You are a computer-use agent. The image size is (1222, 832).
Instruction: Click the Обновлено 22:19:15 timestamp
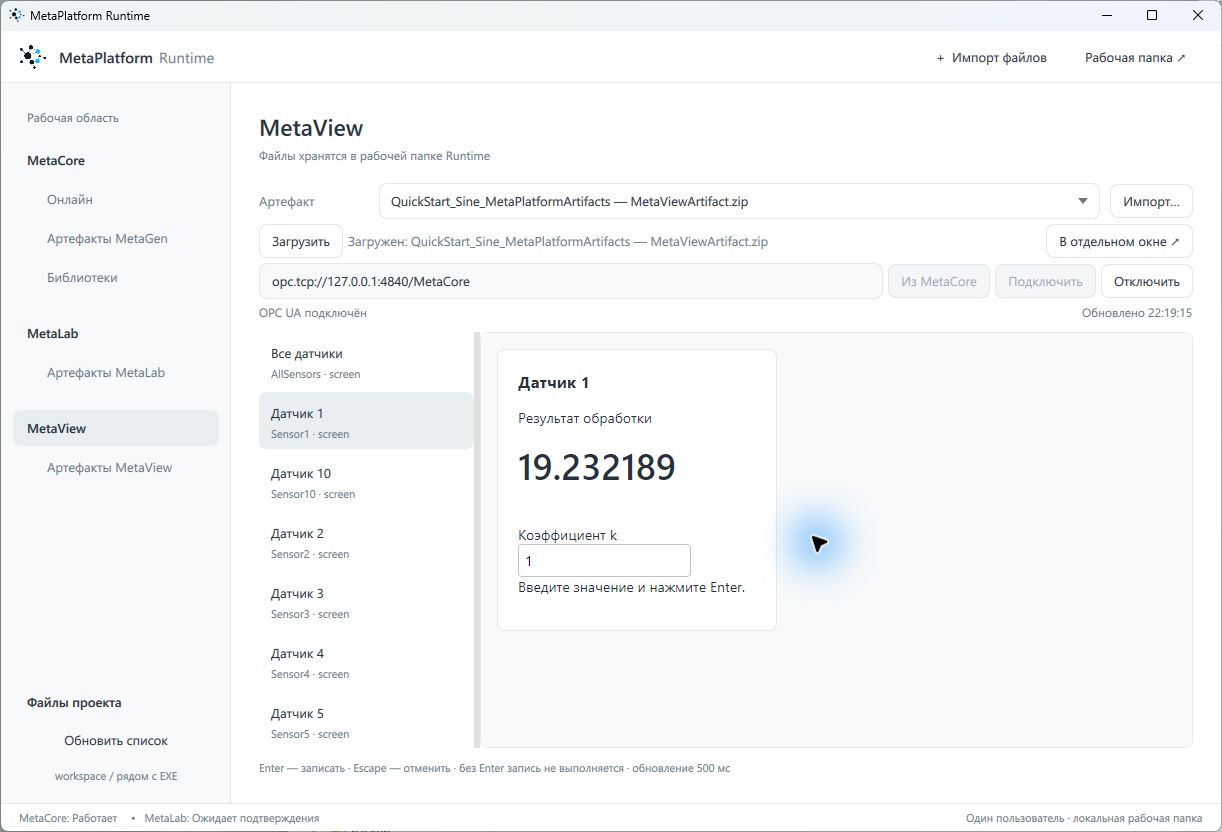click(x=1137, y=313)
